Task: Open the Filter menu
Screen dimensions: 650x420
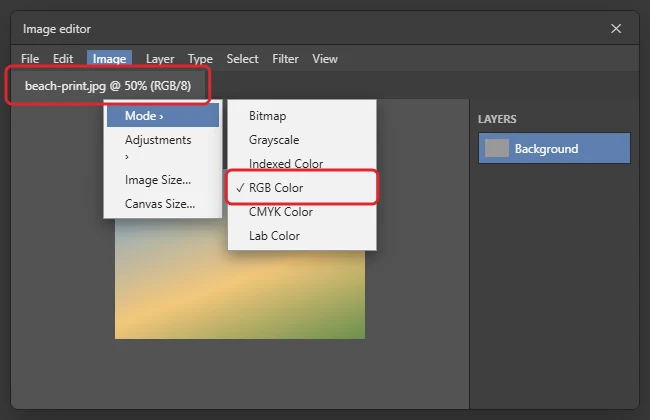Action: click(285, 59)
